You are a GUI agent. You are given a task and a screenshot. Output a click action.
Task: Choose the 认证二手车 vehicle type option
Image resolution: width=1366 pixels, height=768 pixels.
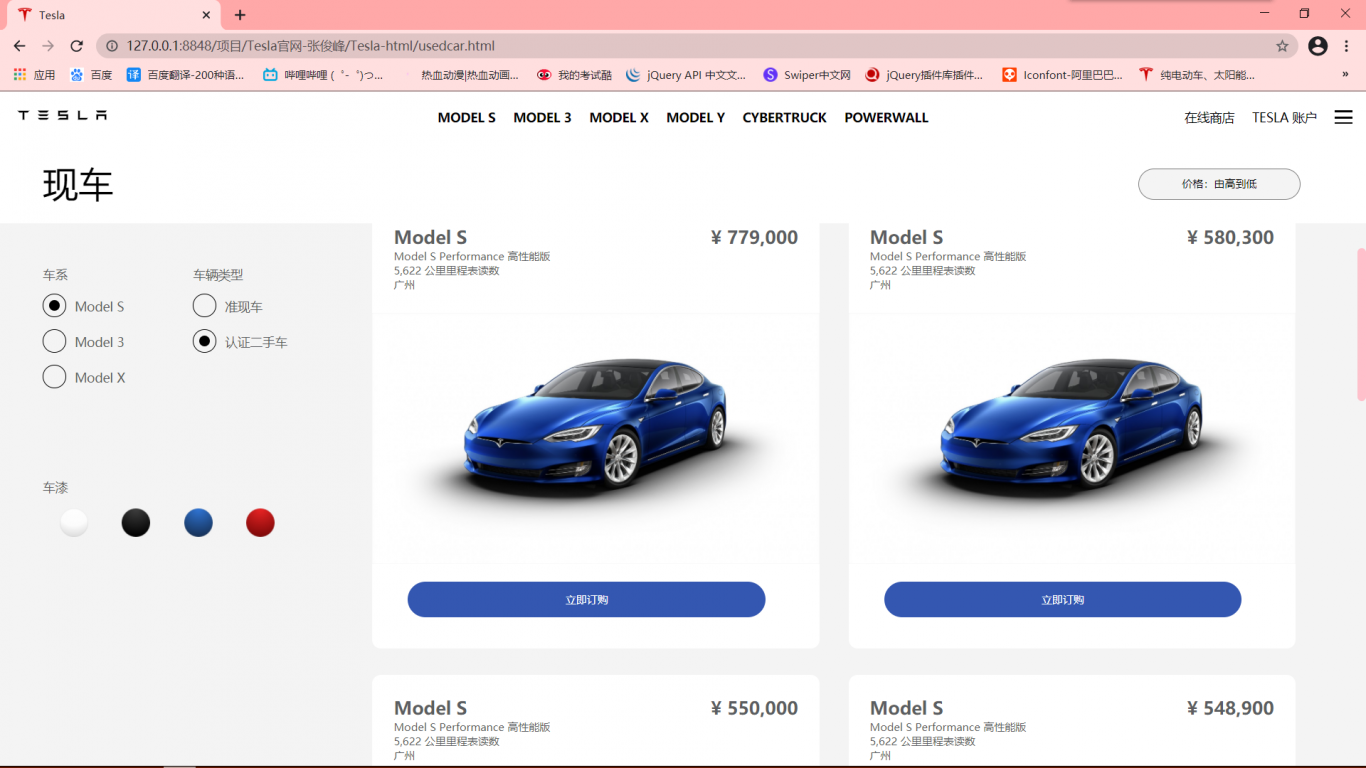(x=204, y=342)
